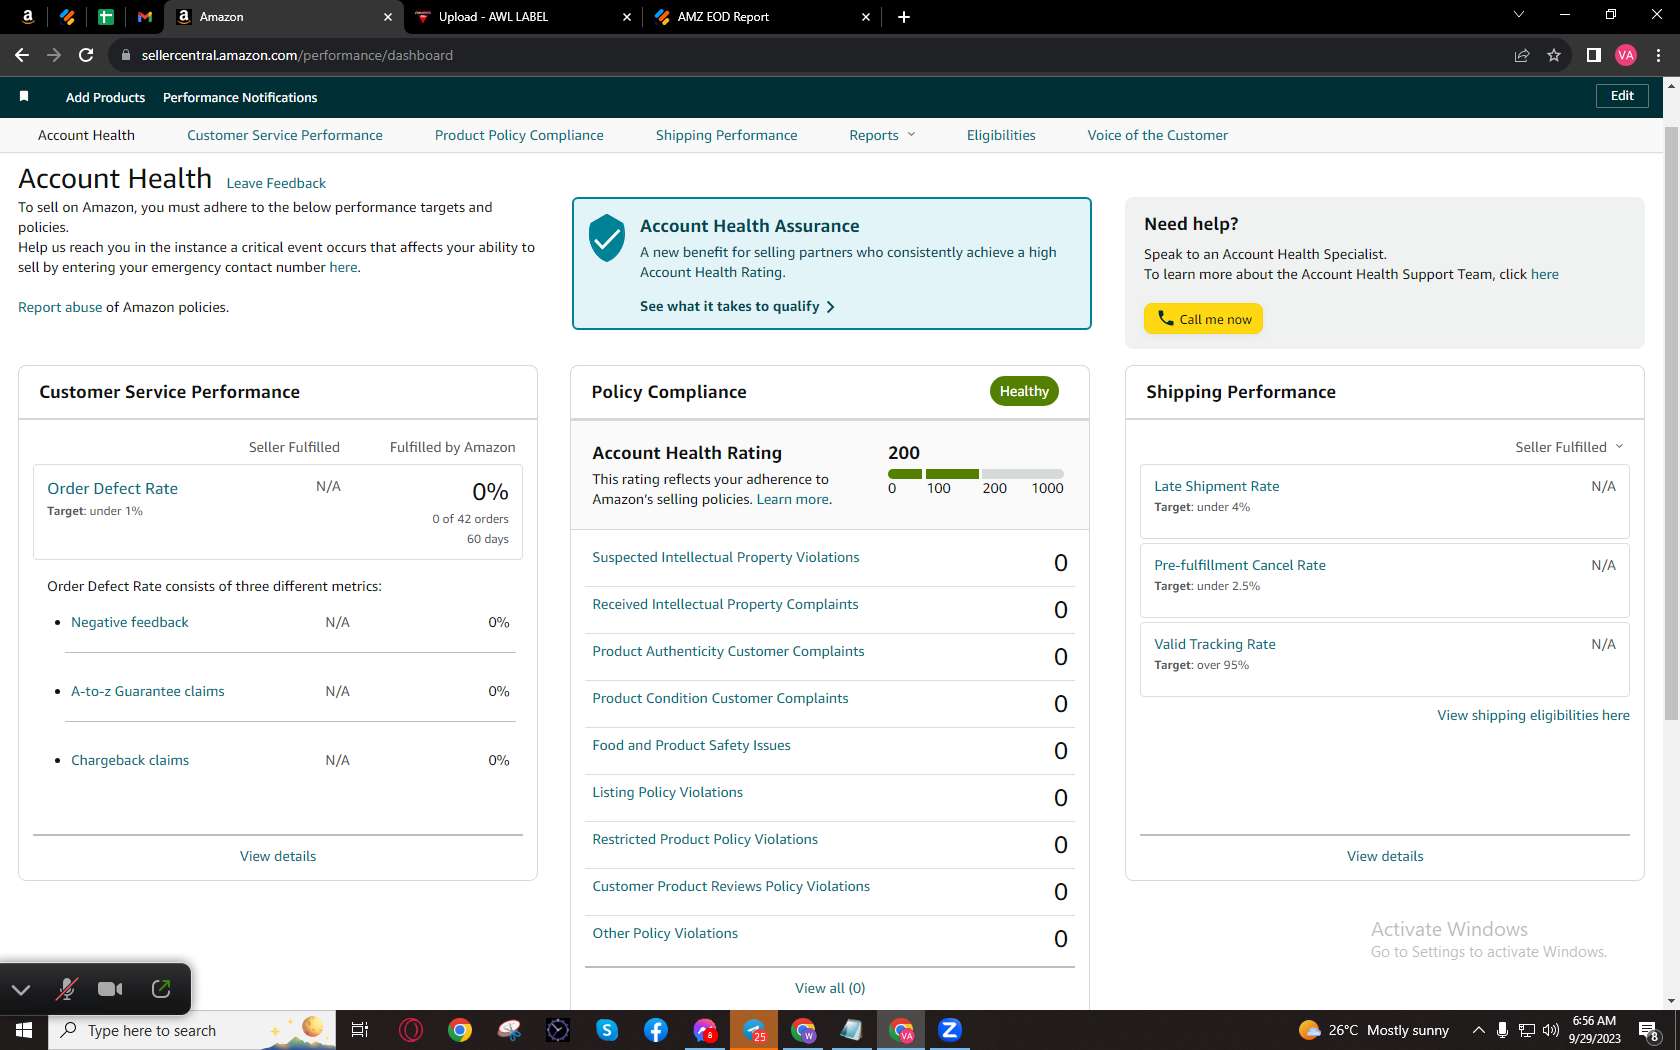The image size is (1680, 1050).
Task: Open Customer Service Performance menu tab
Action: pos(285,135)
